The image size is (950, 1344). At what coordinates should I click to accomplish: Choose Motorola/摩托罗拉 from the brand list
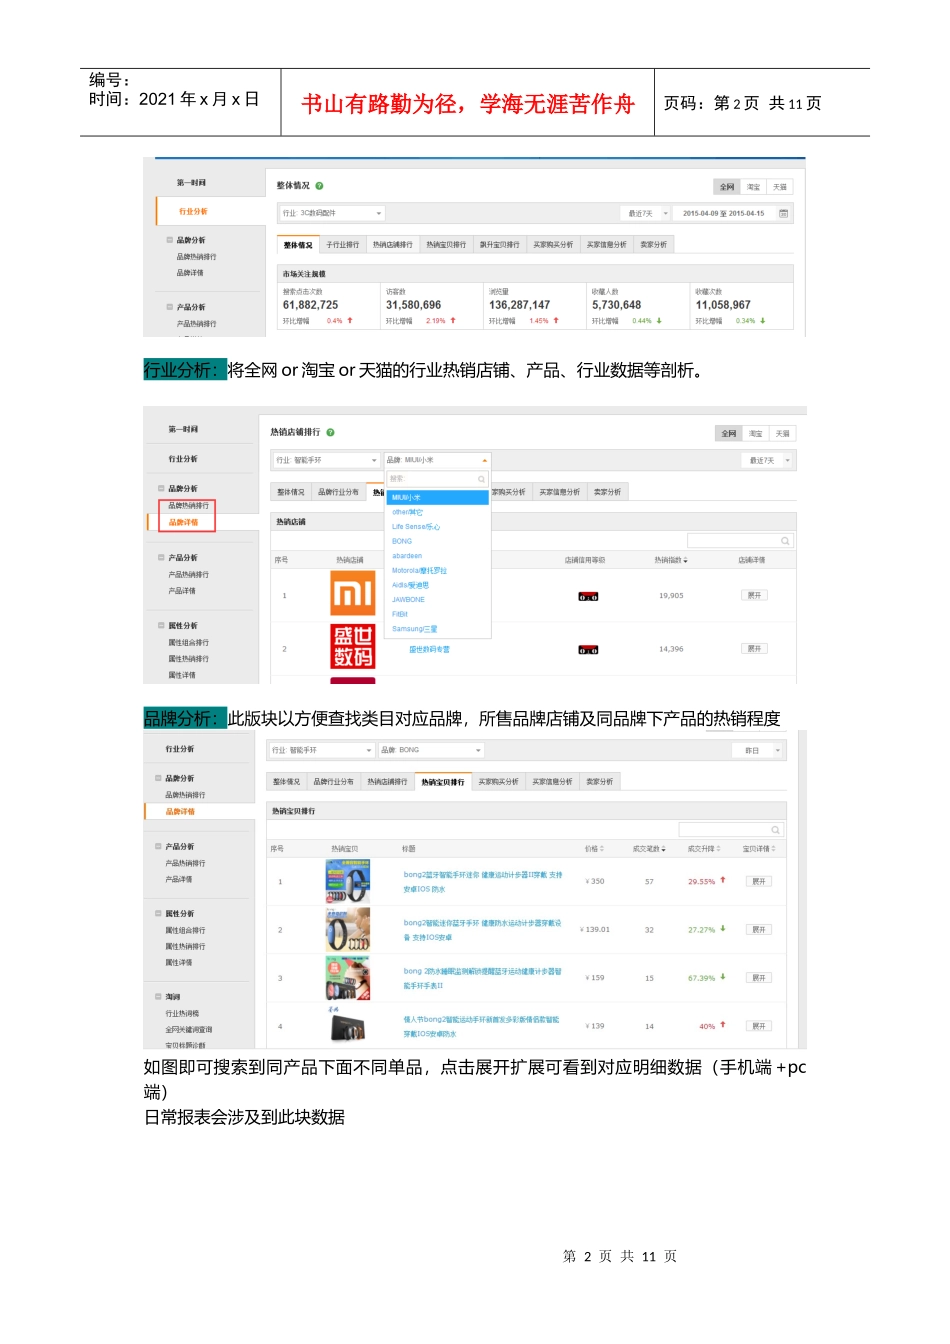[419, 570]
